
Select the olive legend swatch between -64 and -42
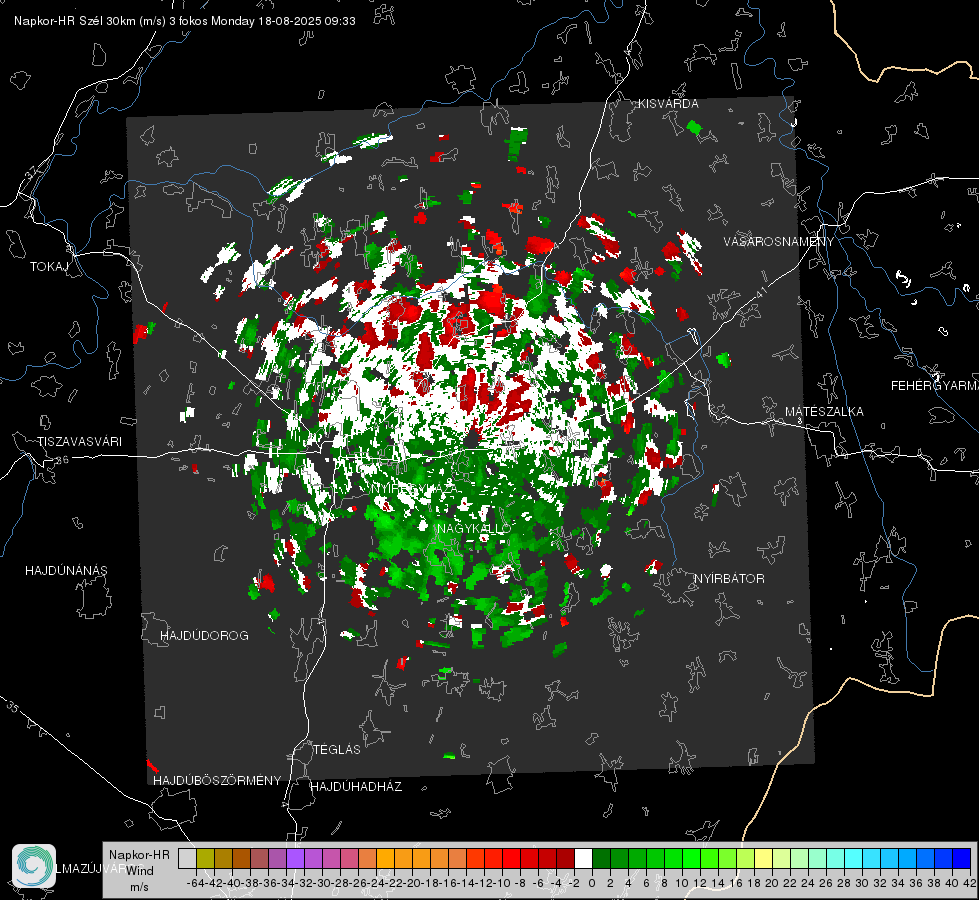[205, 858]
